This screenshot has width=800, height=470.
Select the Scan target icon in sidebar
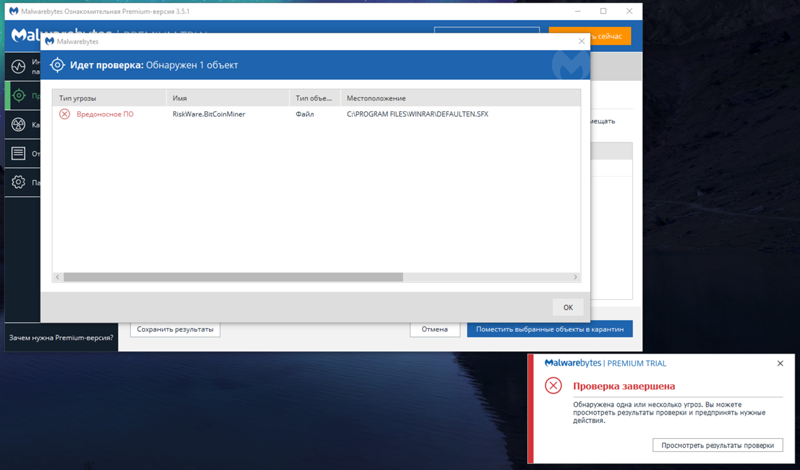[x=19, y=95]
